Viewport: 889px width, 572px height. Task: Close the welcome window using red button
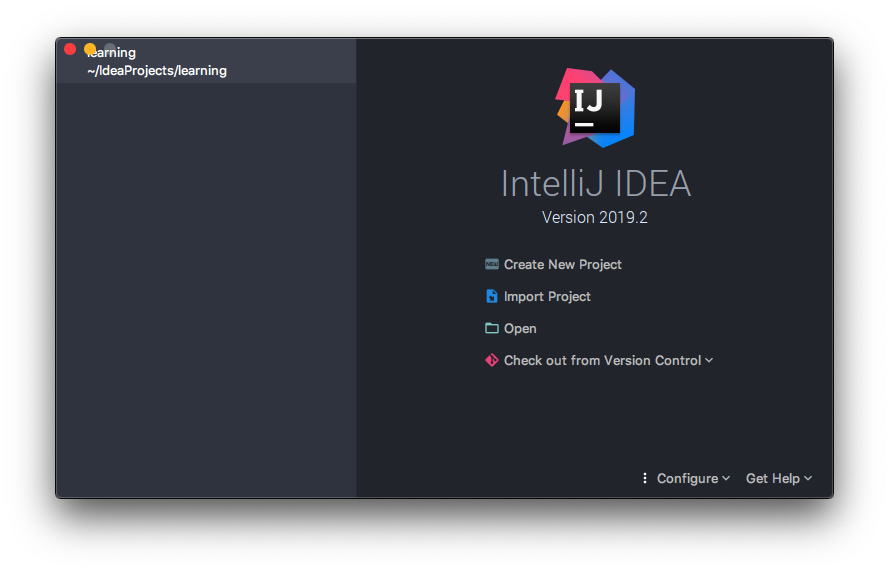coord(70,49)
